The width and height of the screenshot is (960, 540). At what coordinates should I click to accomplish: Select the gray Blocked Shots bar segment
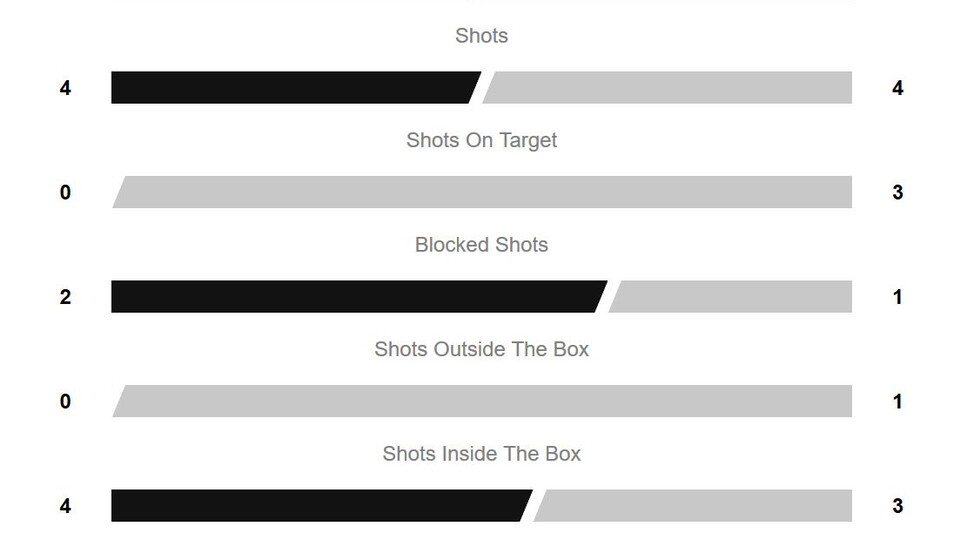[x=732, y=297]
